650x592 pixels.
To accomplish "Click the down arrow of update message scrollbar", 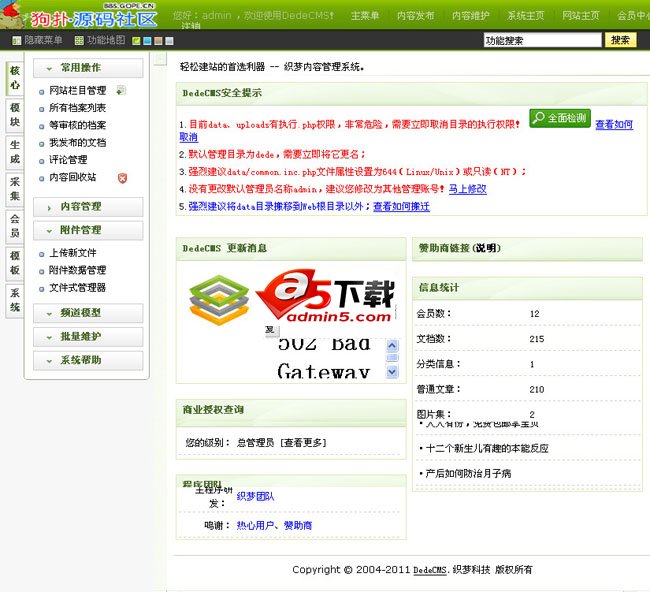I will (392, 372).
